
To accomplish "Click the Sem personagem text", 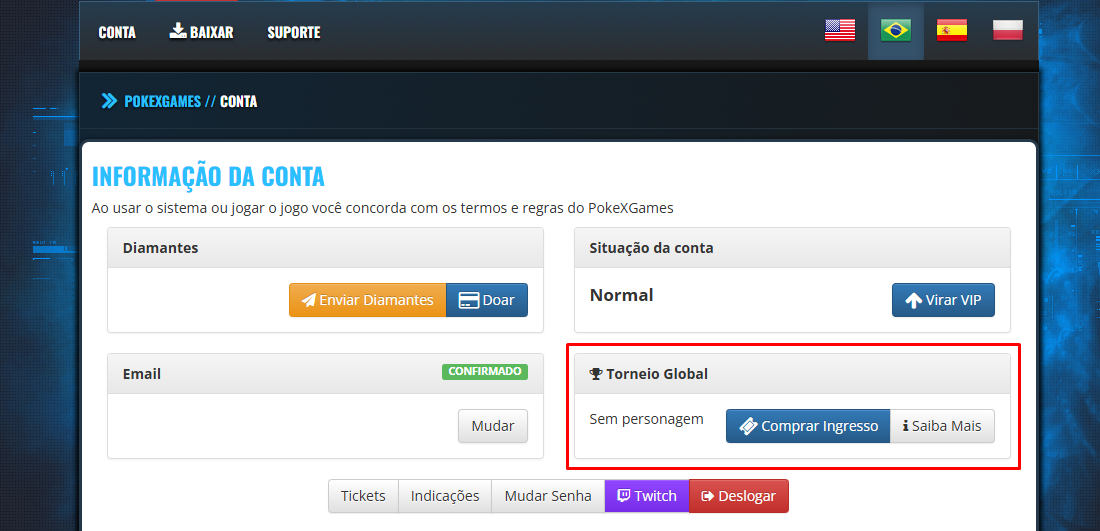I will click(x=646, y=419).
